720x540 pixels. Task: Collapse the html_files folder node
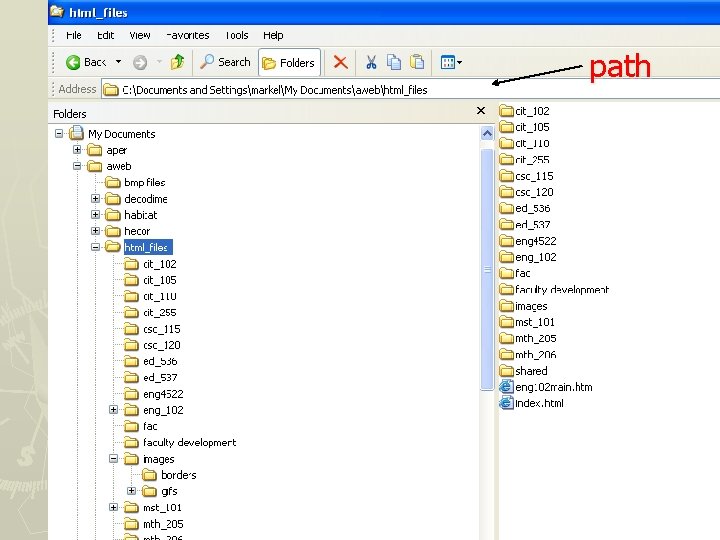(95, 247)
